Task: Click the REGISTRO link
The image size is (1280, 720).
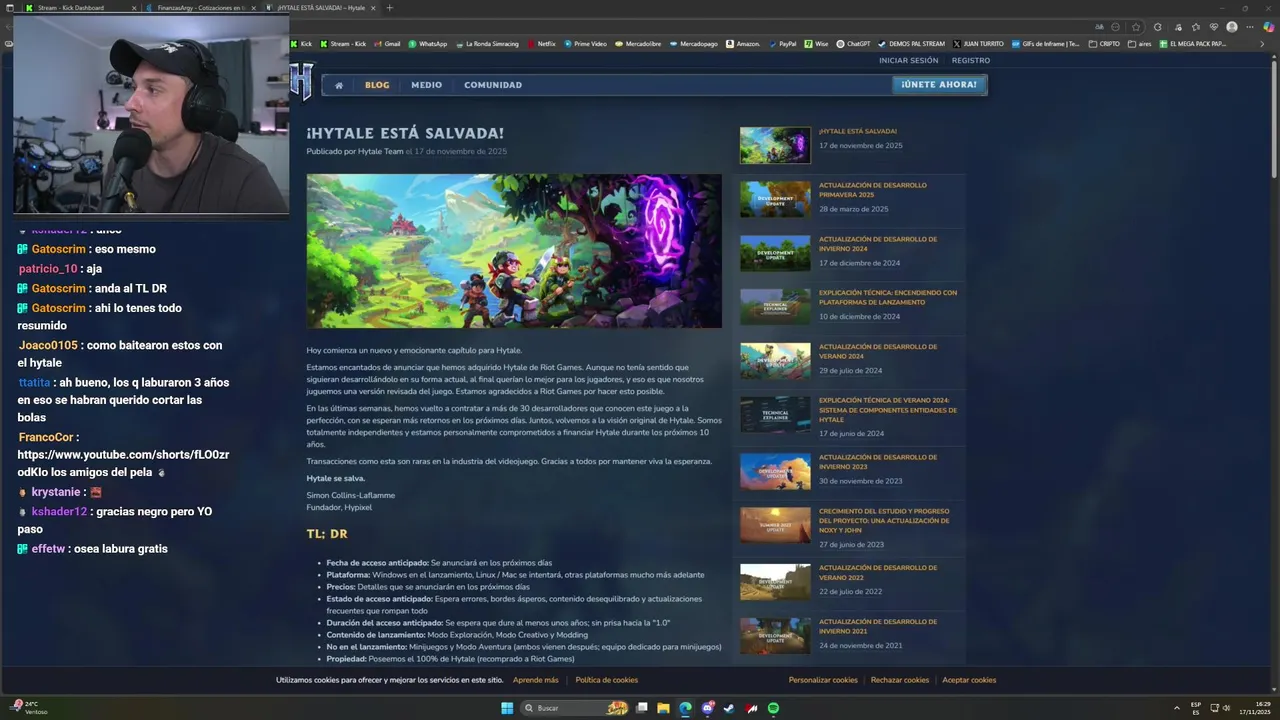Action: click(971, 60)
